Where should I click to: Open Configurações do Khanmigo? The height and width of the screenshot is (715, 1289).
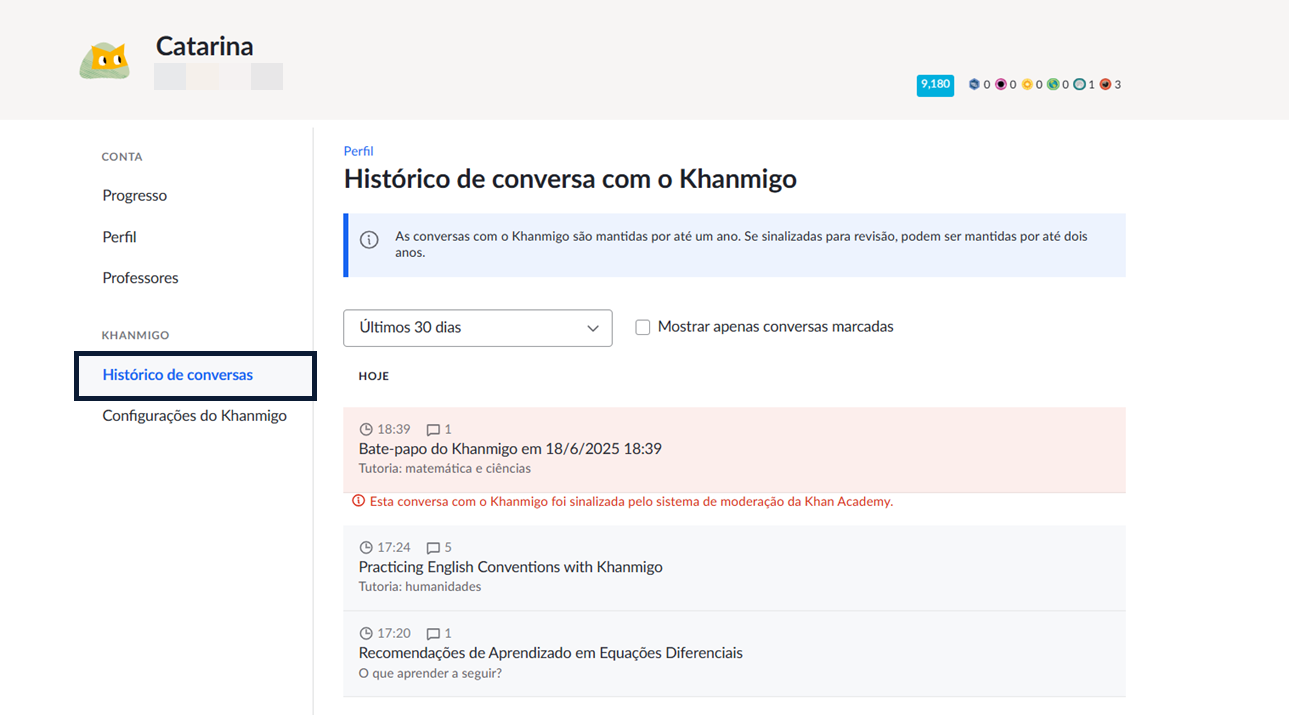(x=194, y=416)
